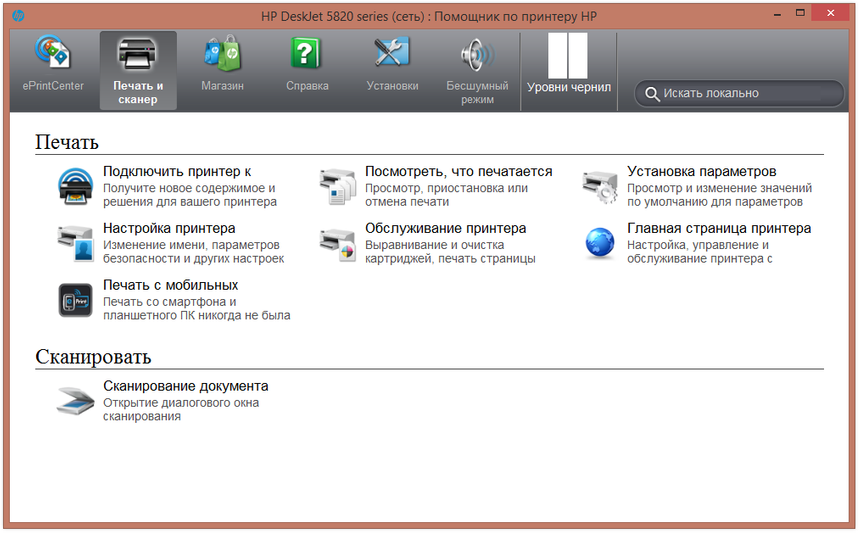Open 'Настройка принтера' link
Screen dimensions: 860x533
169,228
